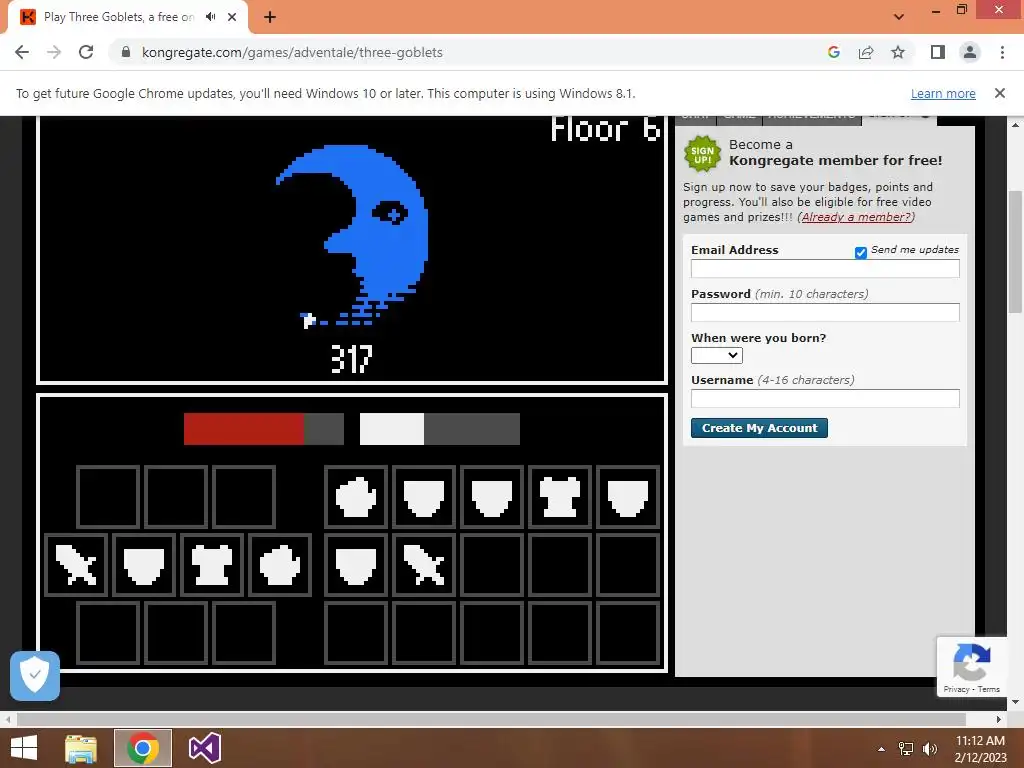The width and height of the screenshot is (1024, 768).
Task: Click the white progress bar
Action: pyautogui.click(x=440, y=429)
